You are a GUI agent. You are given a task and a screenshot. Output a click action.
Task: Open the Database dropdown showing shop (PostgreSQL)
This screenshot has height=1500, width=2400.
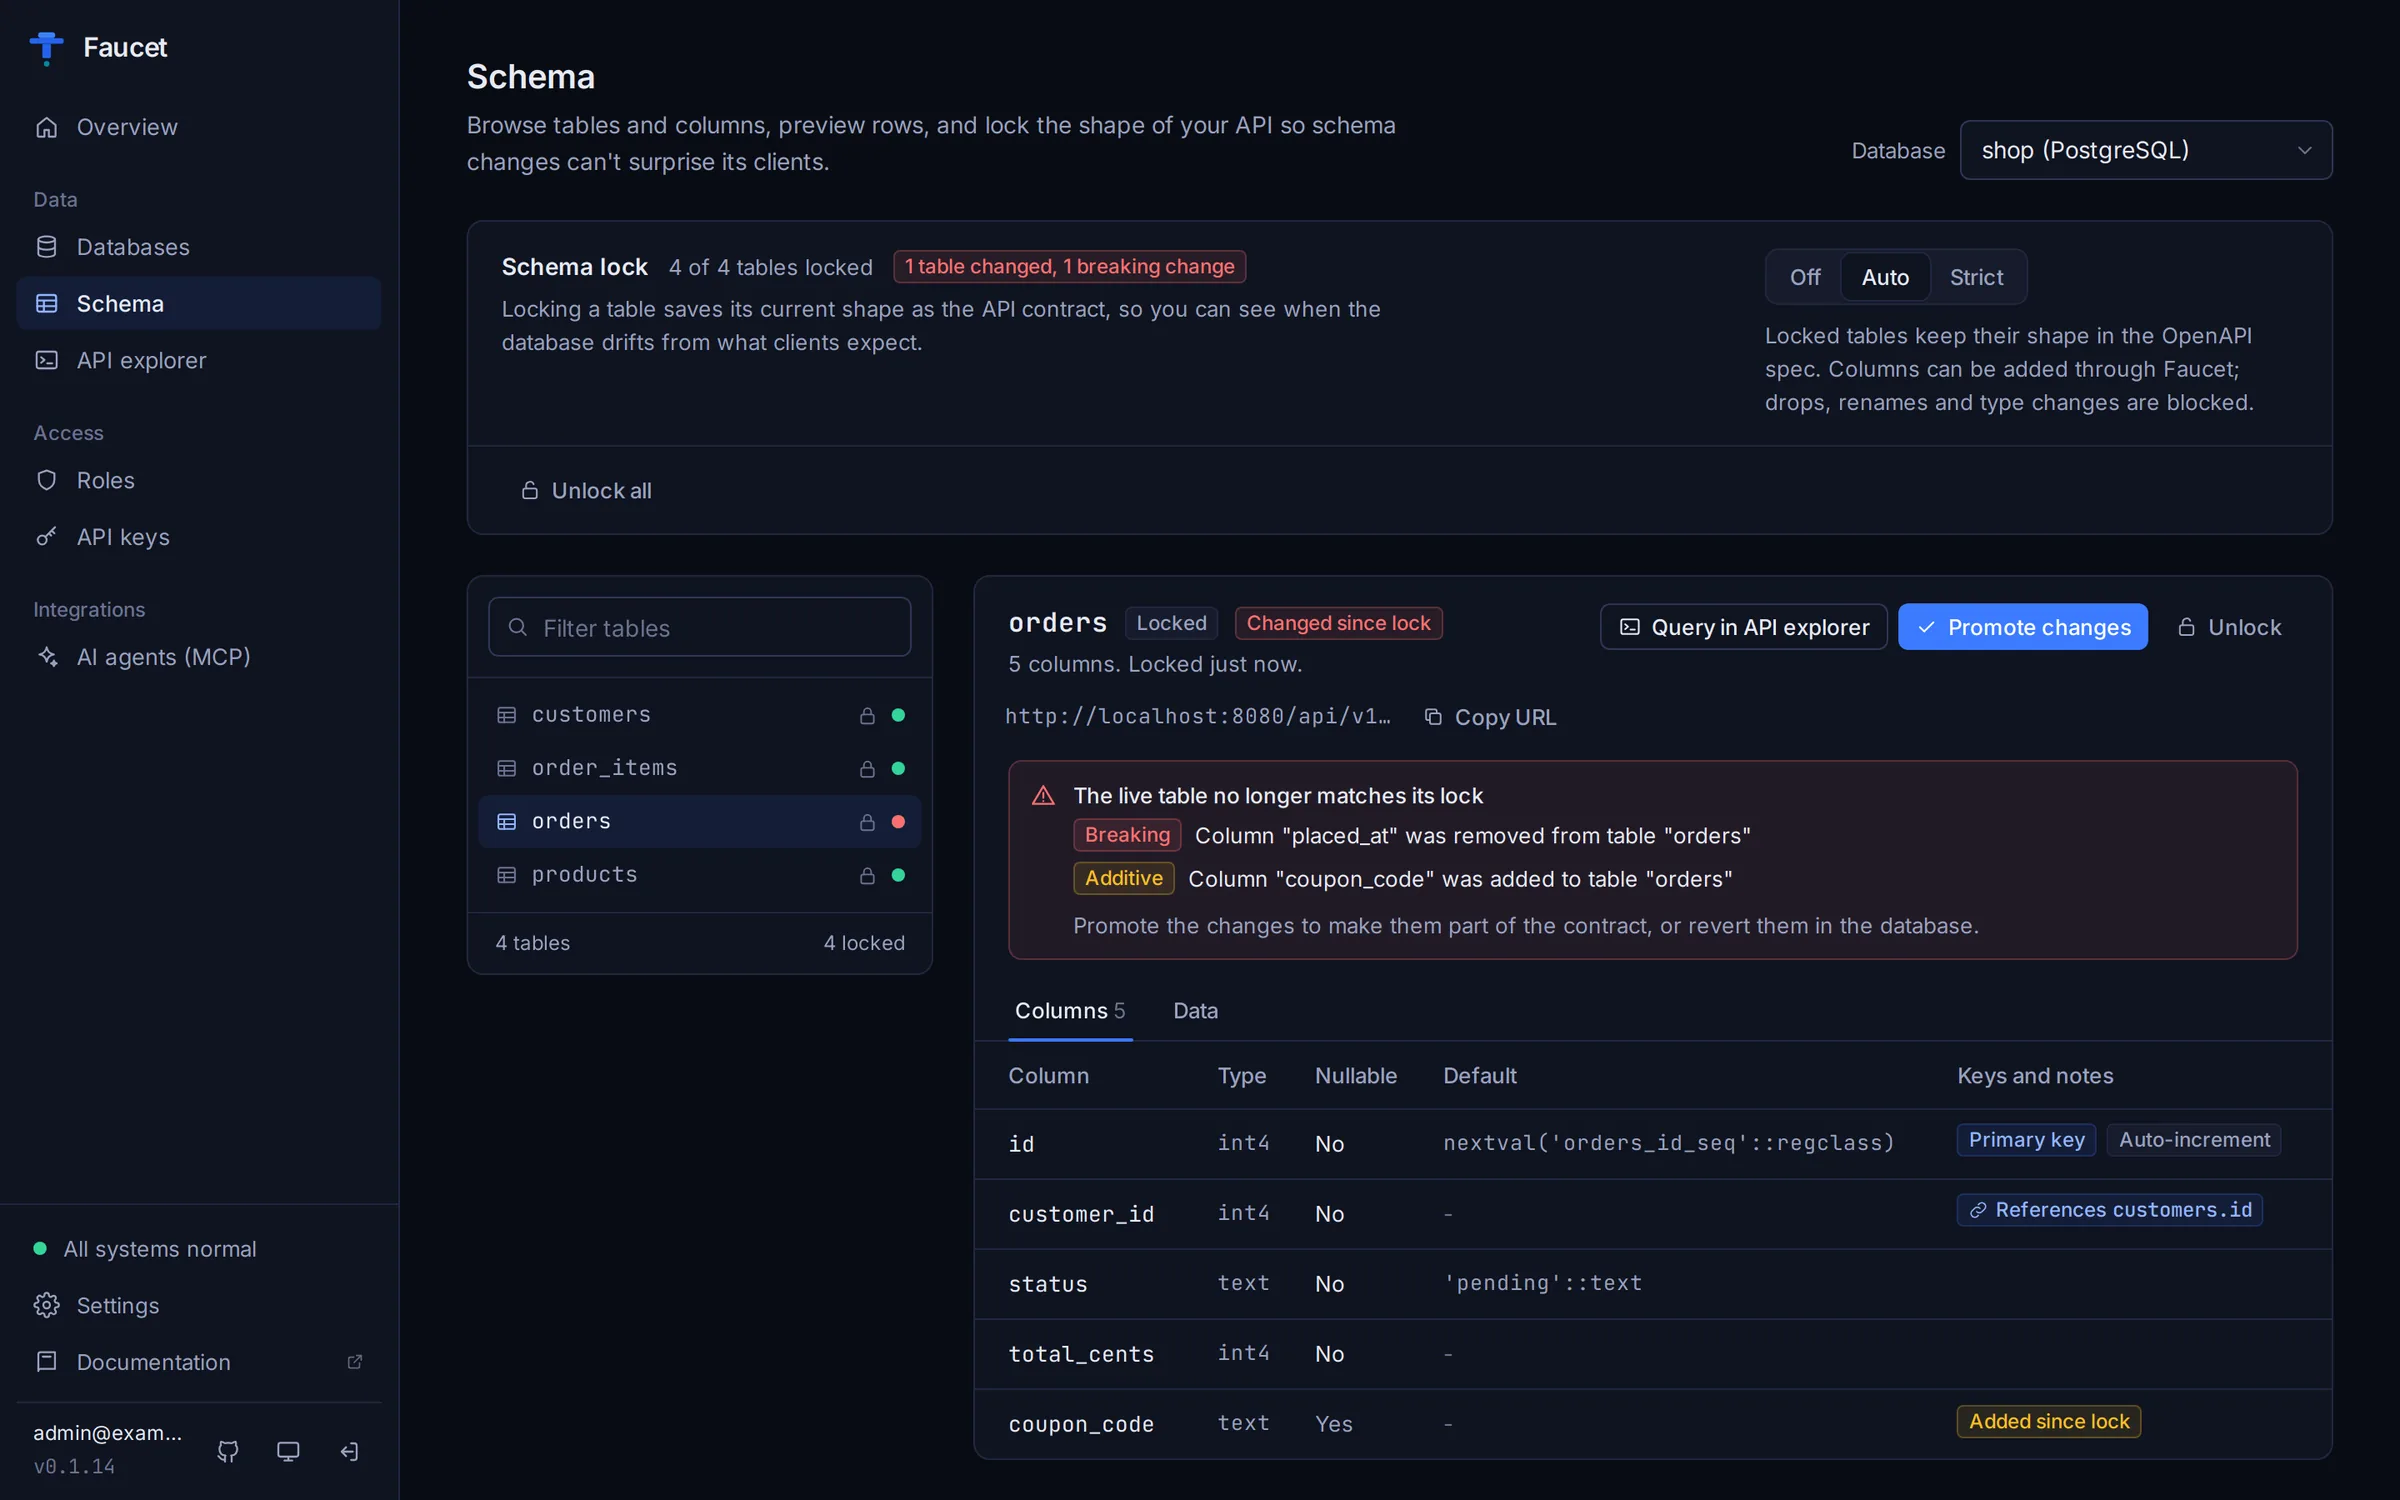point(2146,150)
